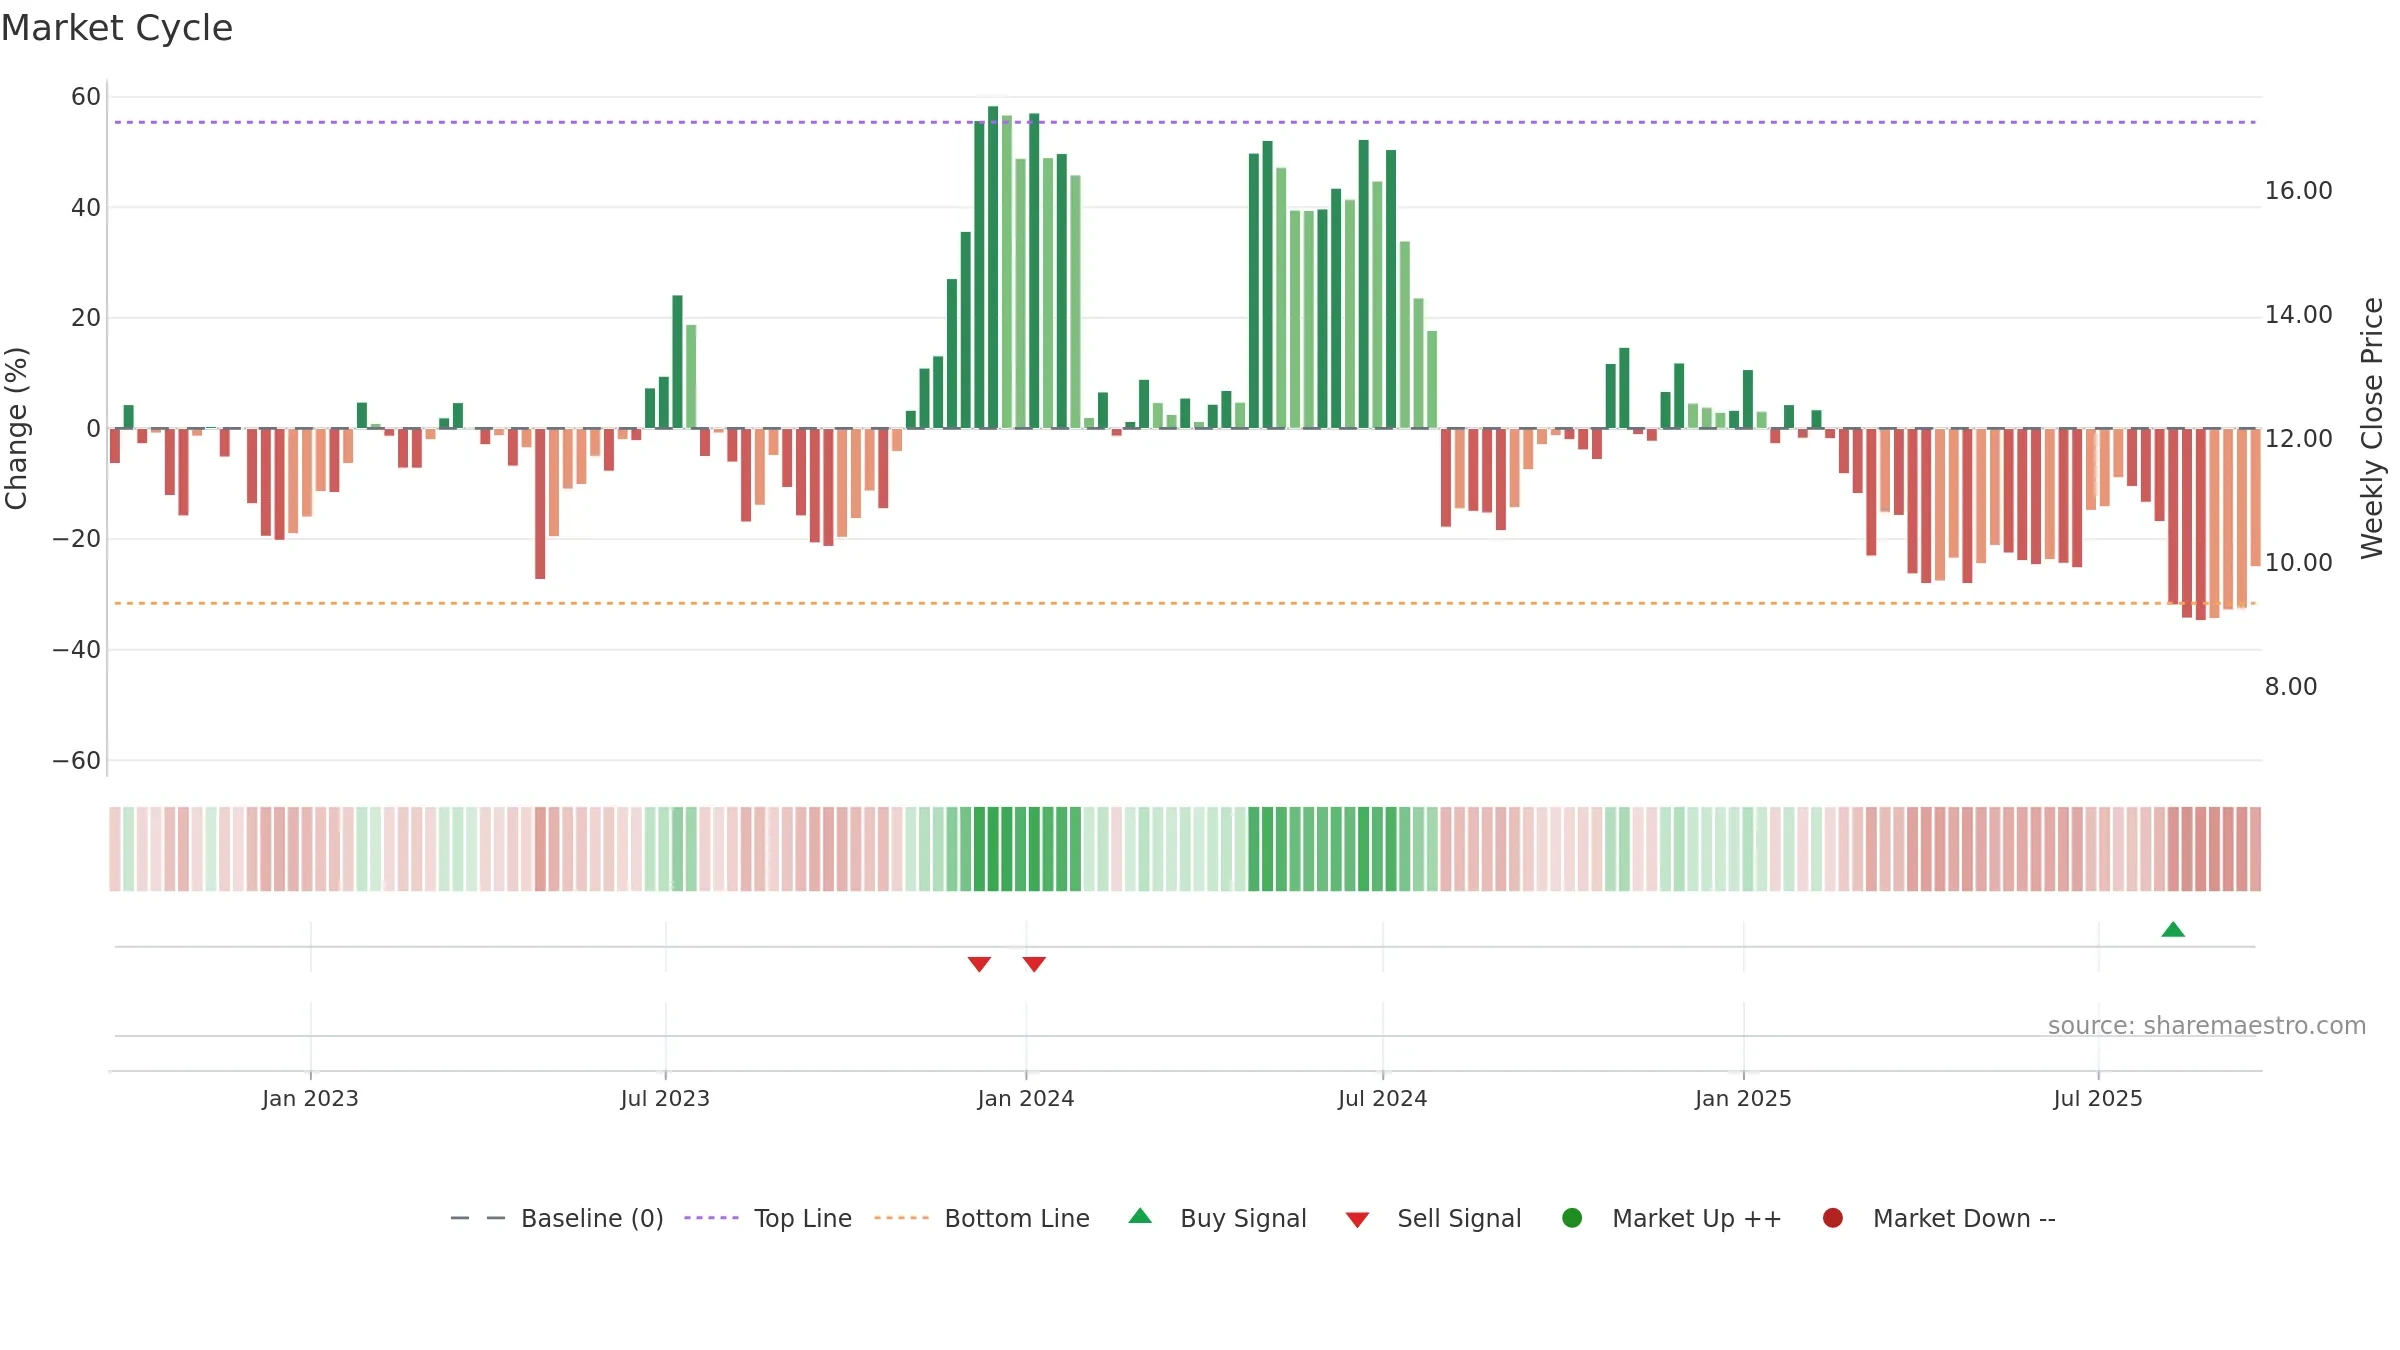Viewport: 2400px width, 1350px height.
Task: Click the Jul 2023 axis label
Action: pyautogui.click(x=665, y=1098)
